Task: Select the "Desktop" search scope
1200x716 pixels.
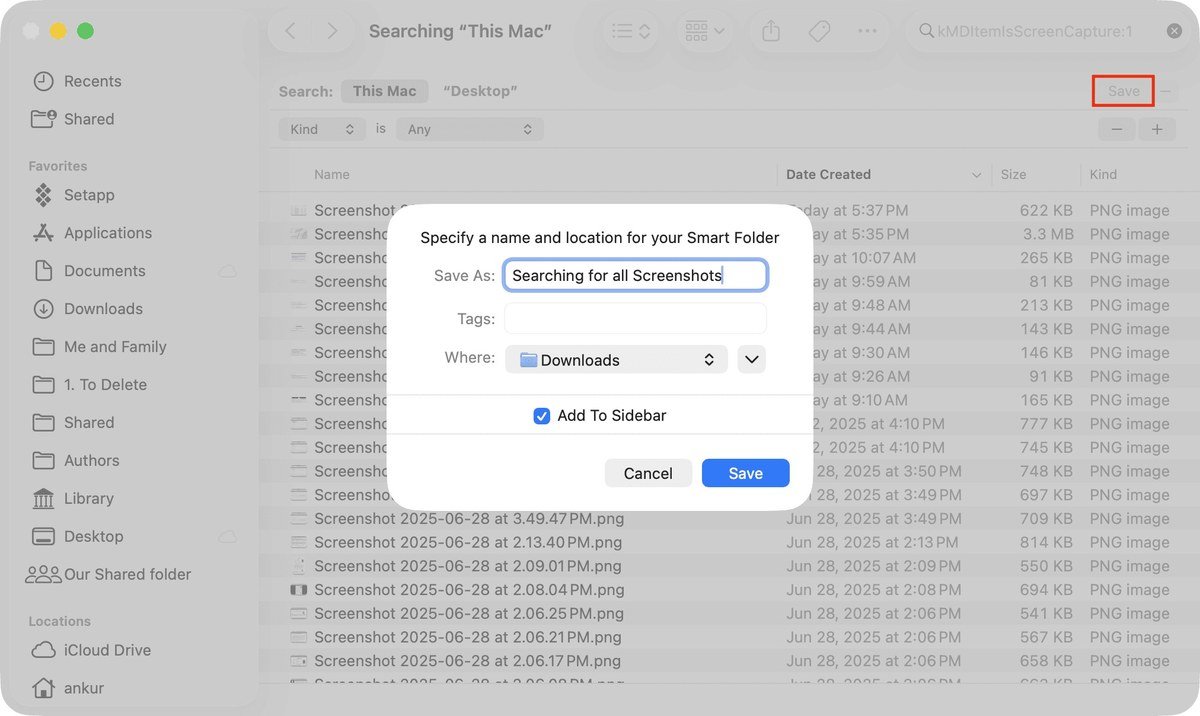Action: tap(480, 91)
